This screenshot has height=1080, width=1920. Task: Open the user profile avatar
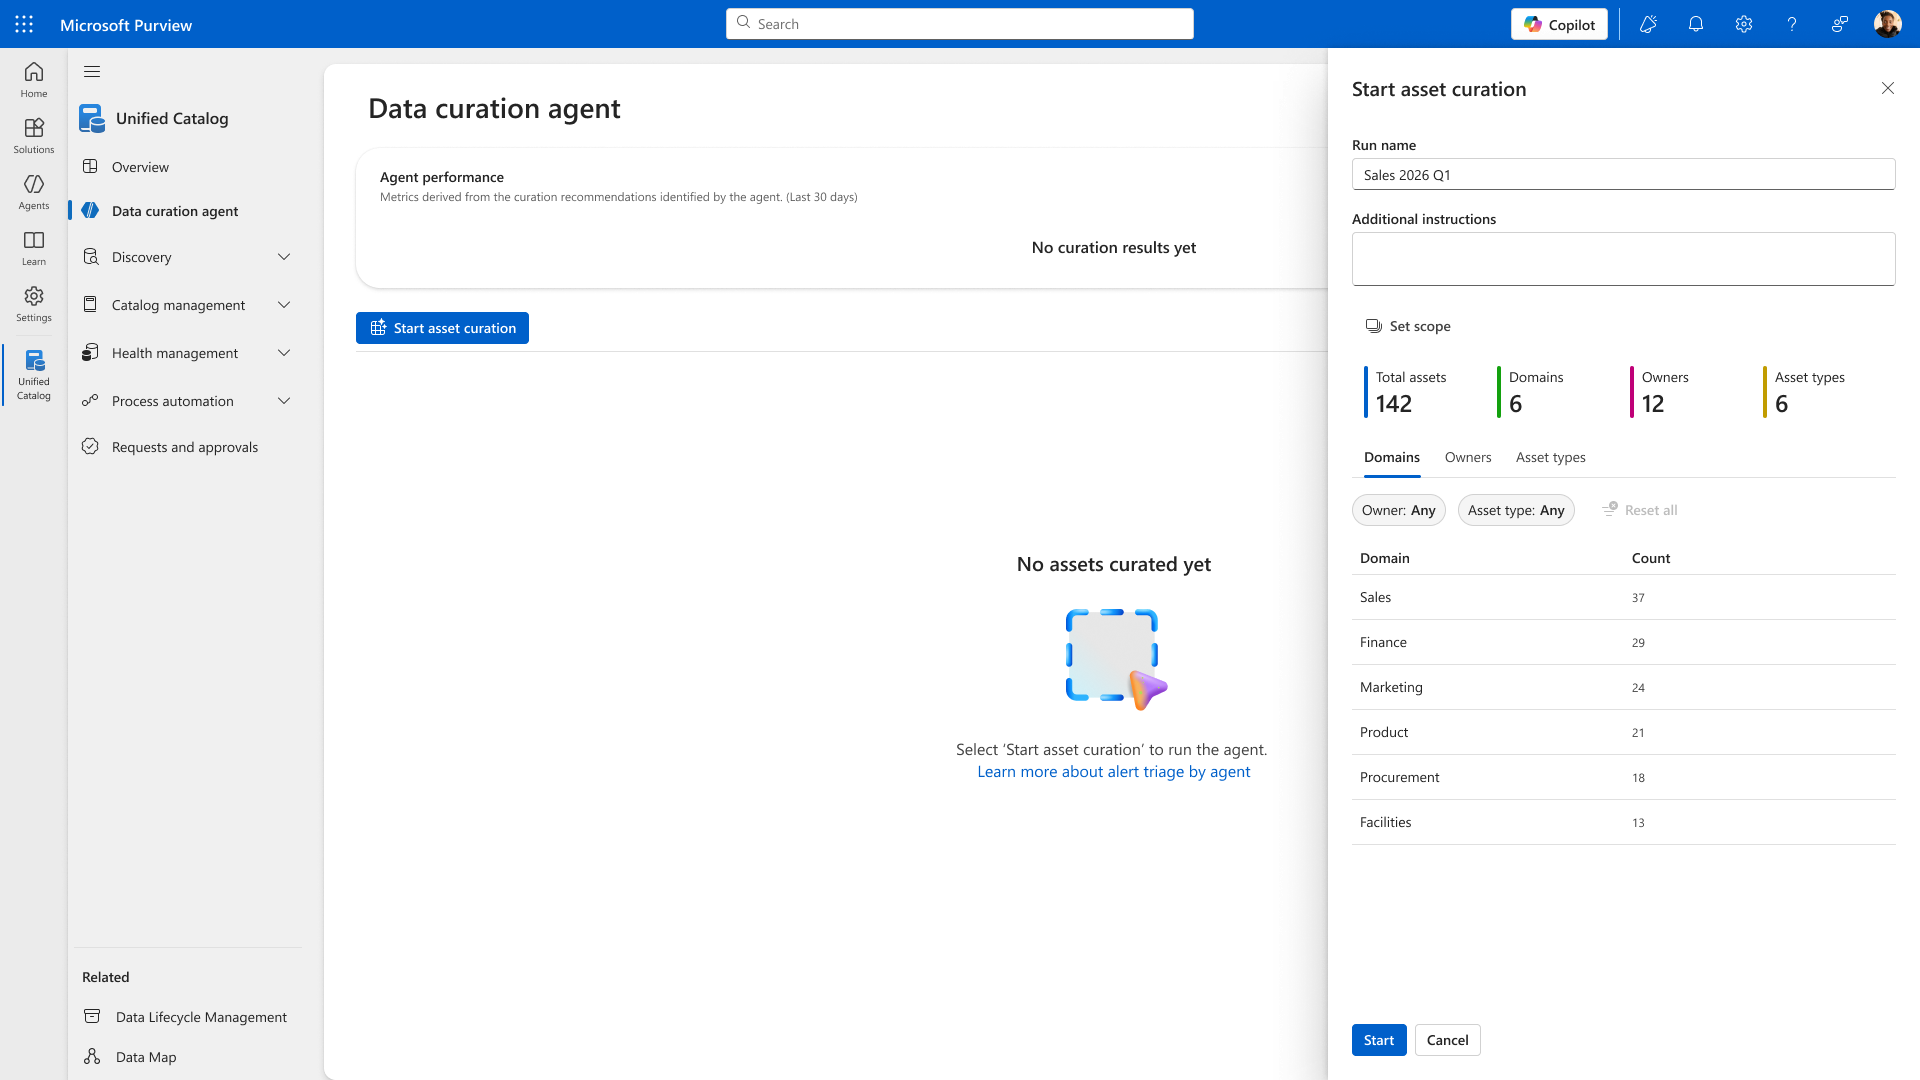coord(1888,24)
